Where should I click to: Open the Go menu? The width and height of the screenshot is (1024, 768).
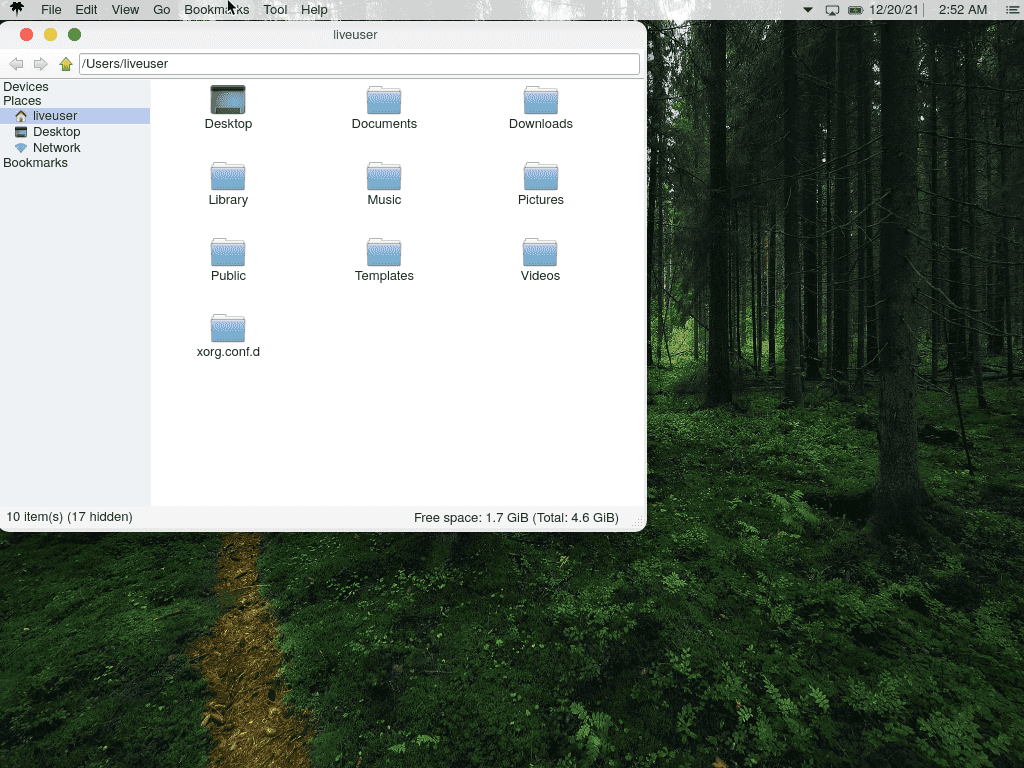click(x=161, y=9)
